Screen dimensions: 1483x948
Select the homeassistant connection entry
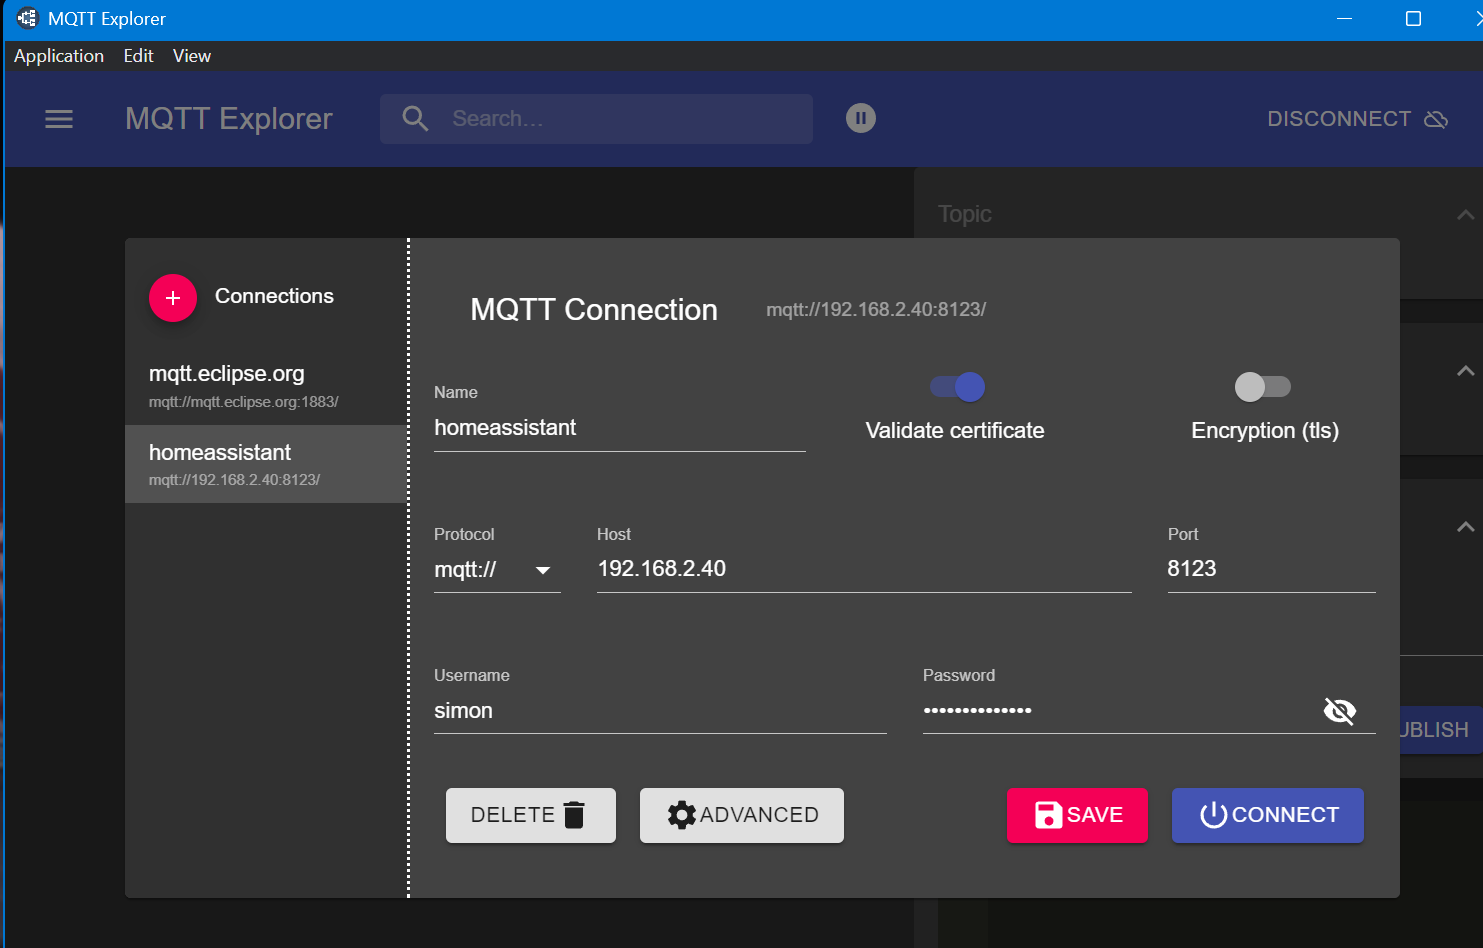(x=266, y=464)
